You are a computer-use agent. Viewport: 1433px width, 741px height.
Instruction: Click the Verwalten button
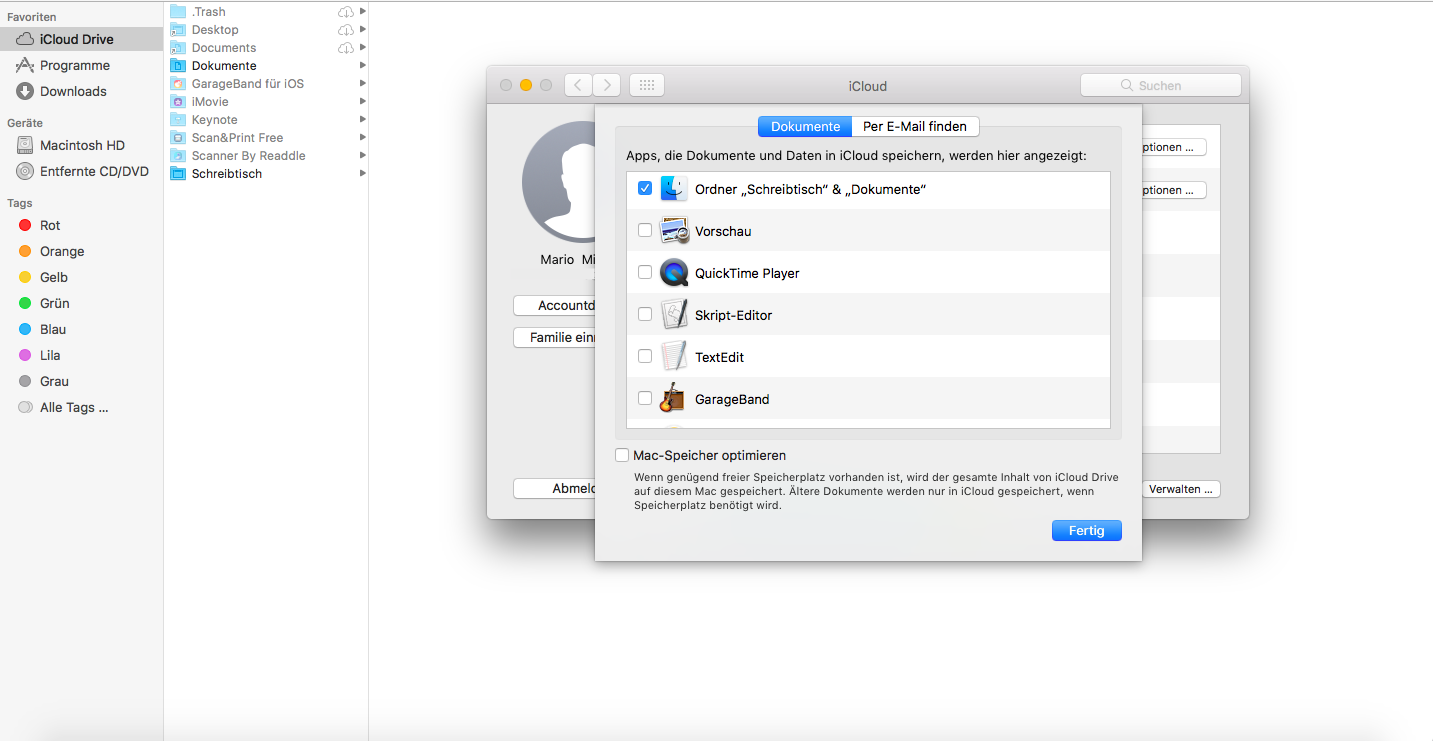(1181, 489)
